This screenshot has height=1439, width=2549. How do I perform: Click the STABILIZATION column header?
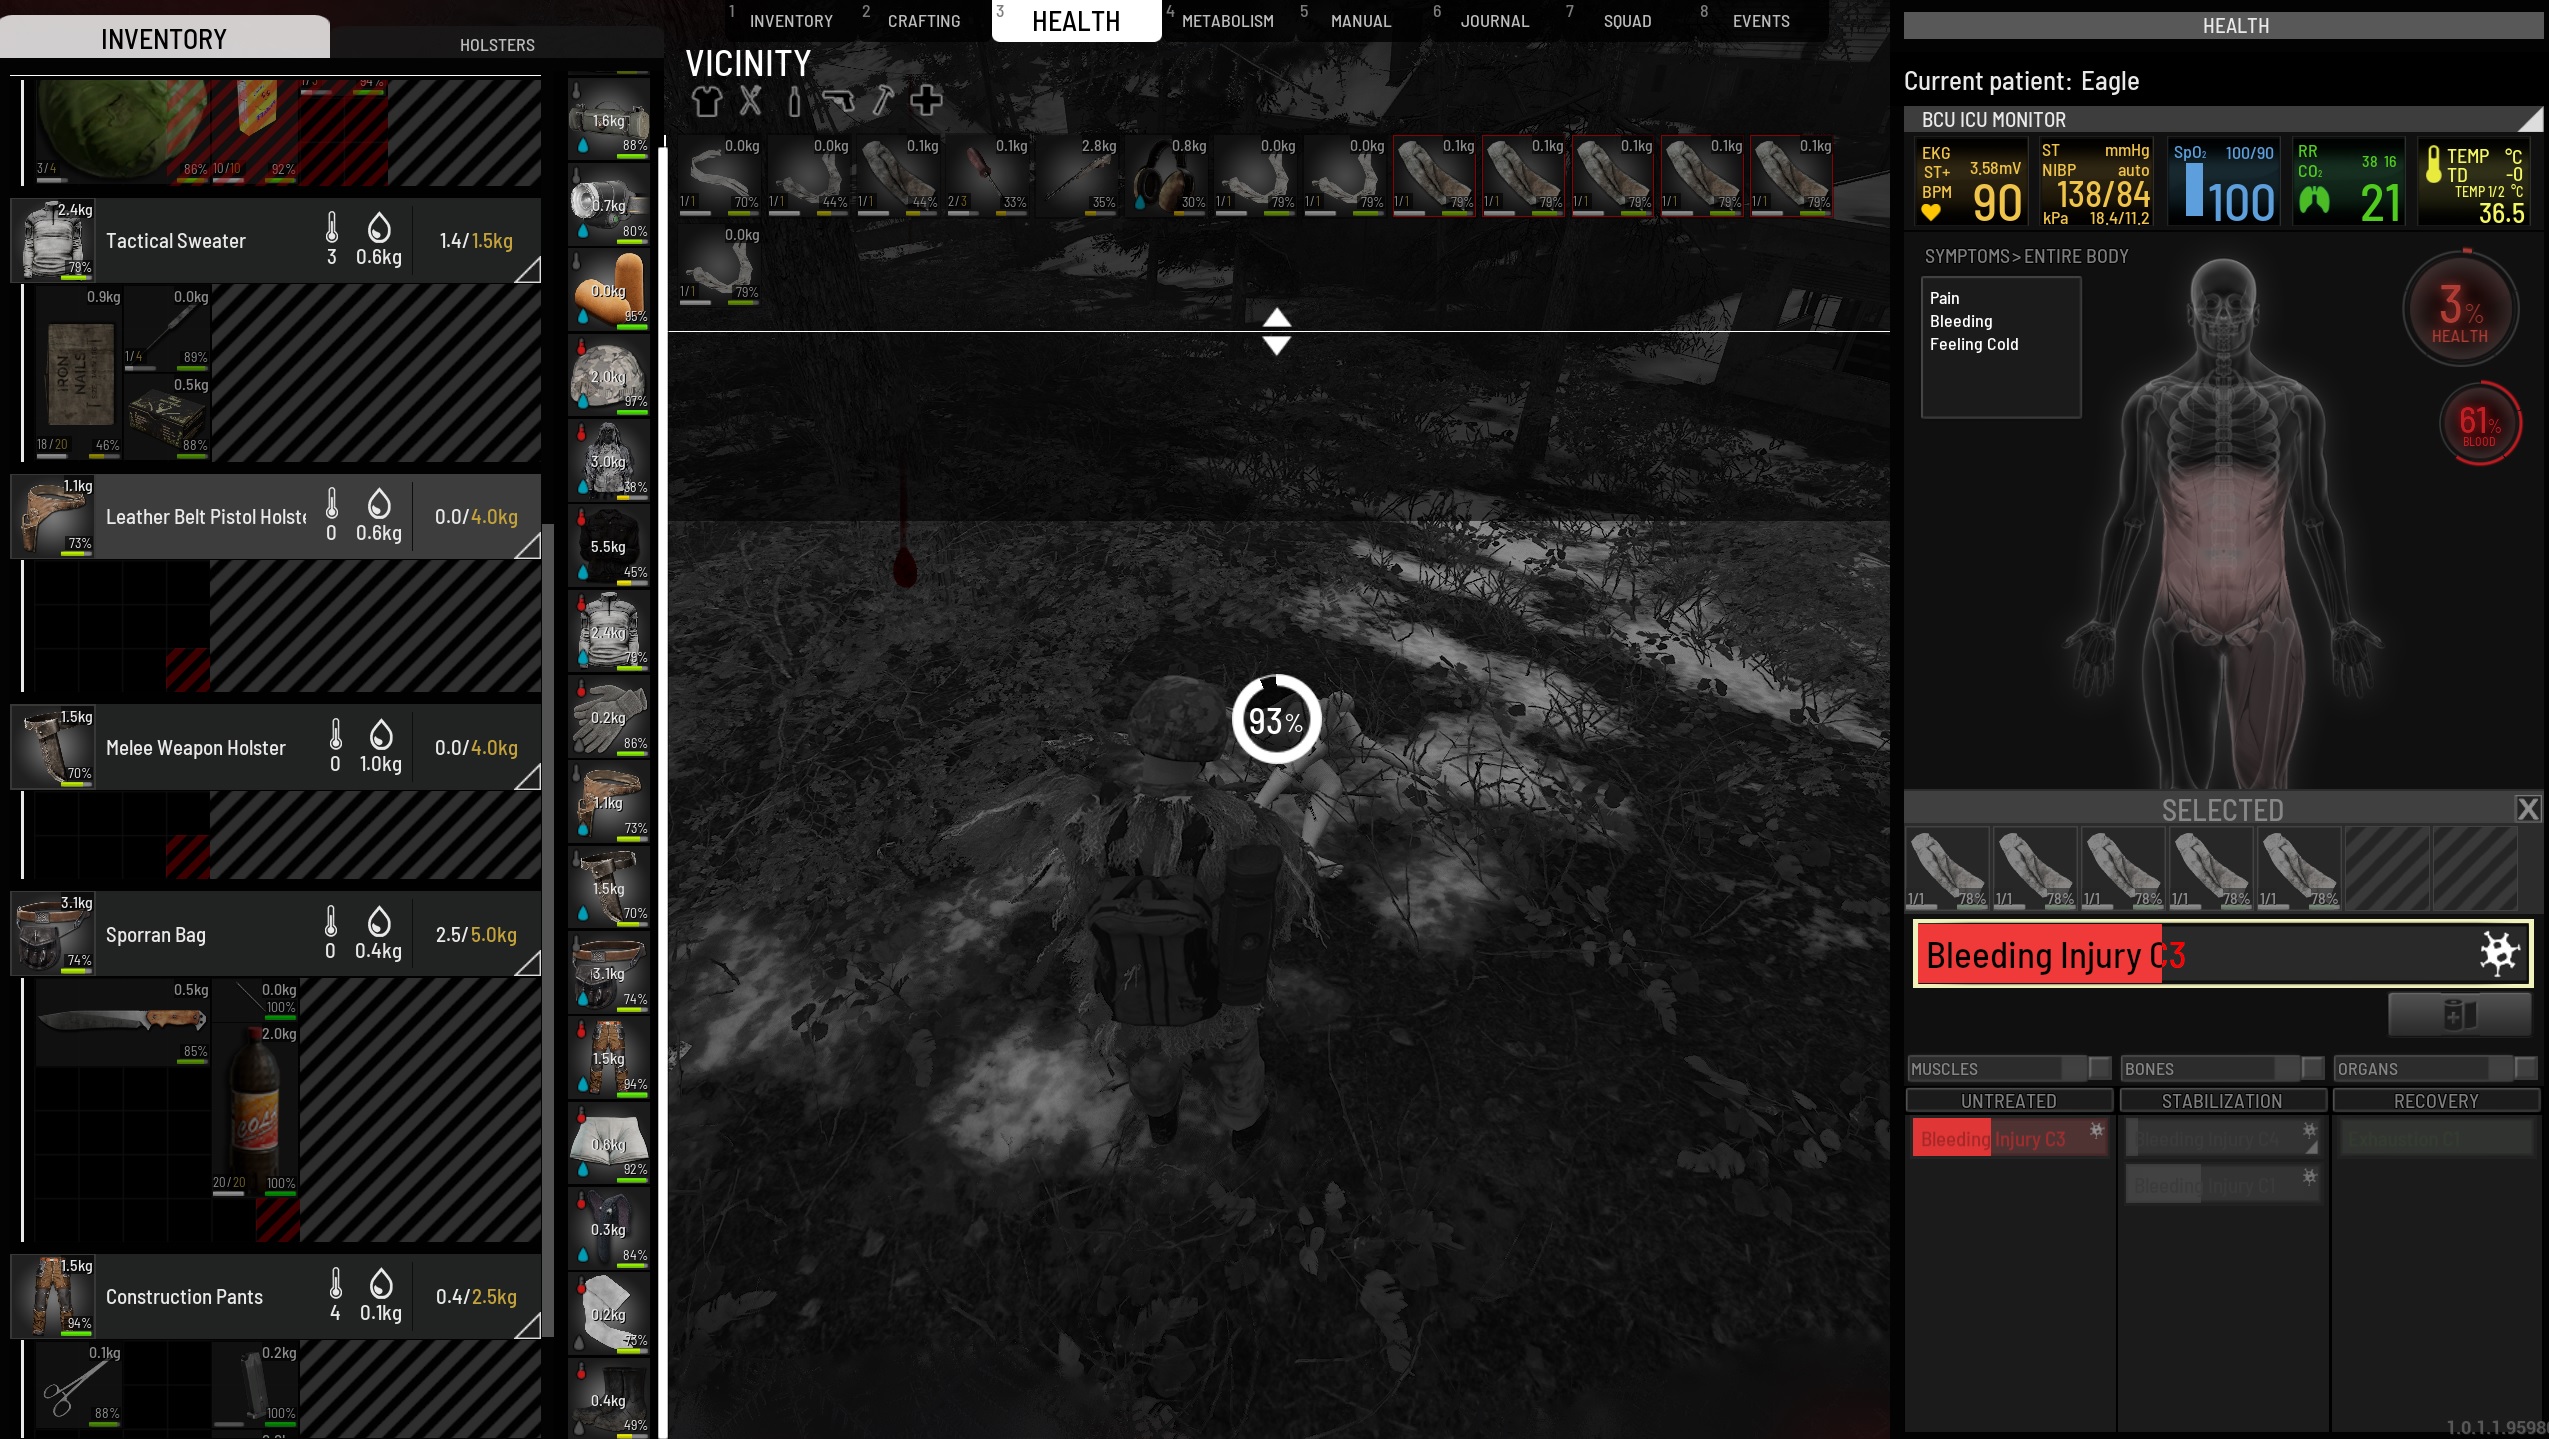point(2222,1101)
